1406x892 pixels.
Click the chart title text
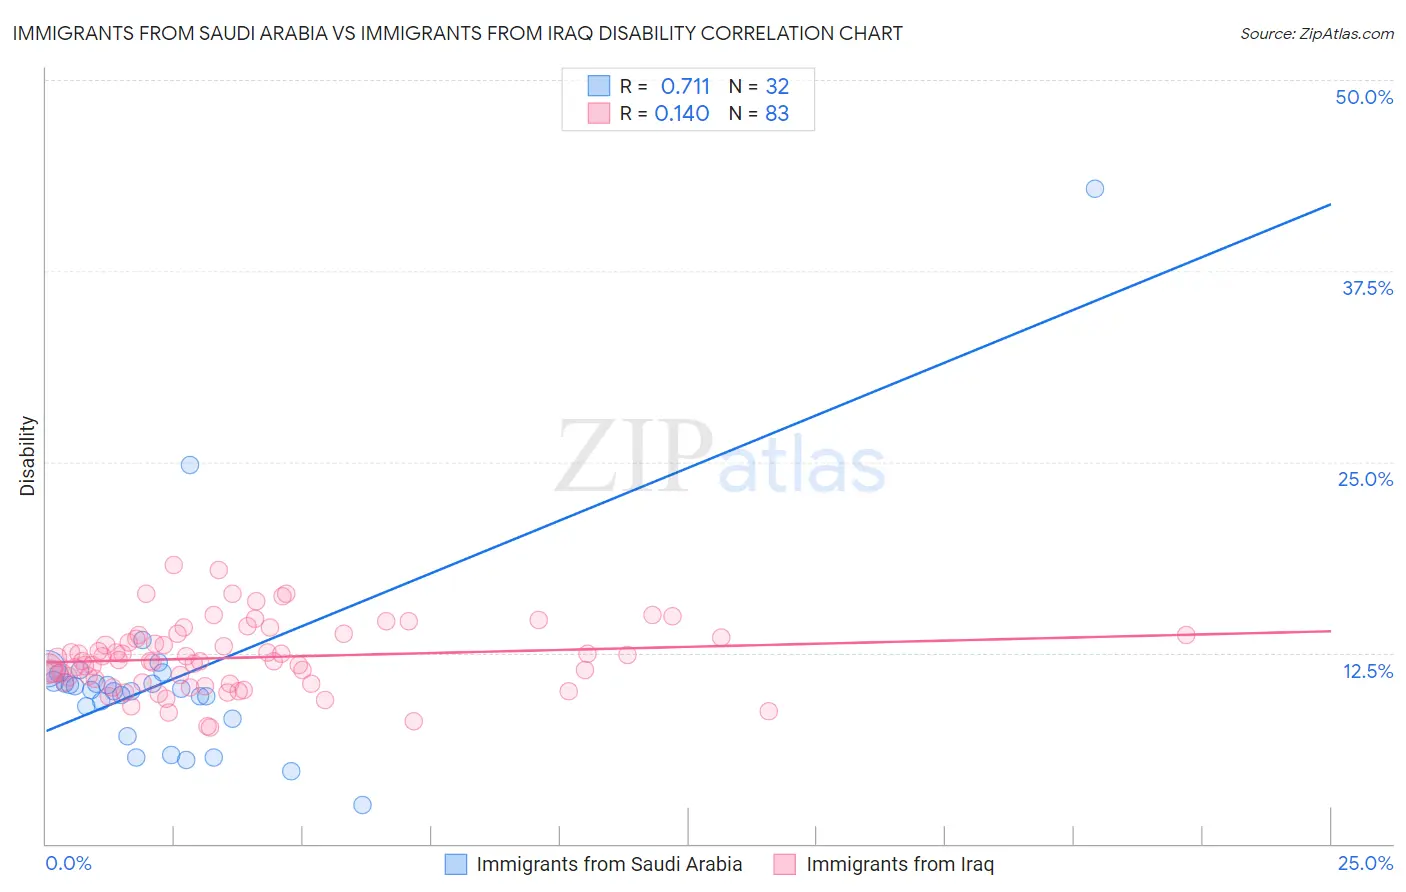click(457, 33)
